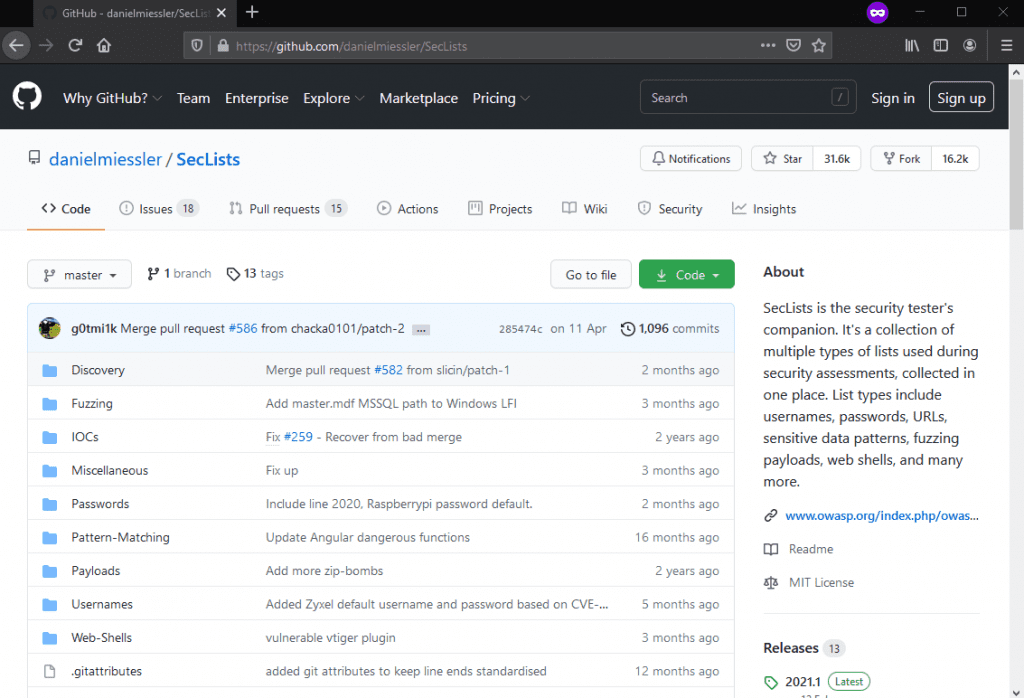1024x698 pixels.
Task: Close the GitHub SecLists browser tab
Action: click(221, 12)
